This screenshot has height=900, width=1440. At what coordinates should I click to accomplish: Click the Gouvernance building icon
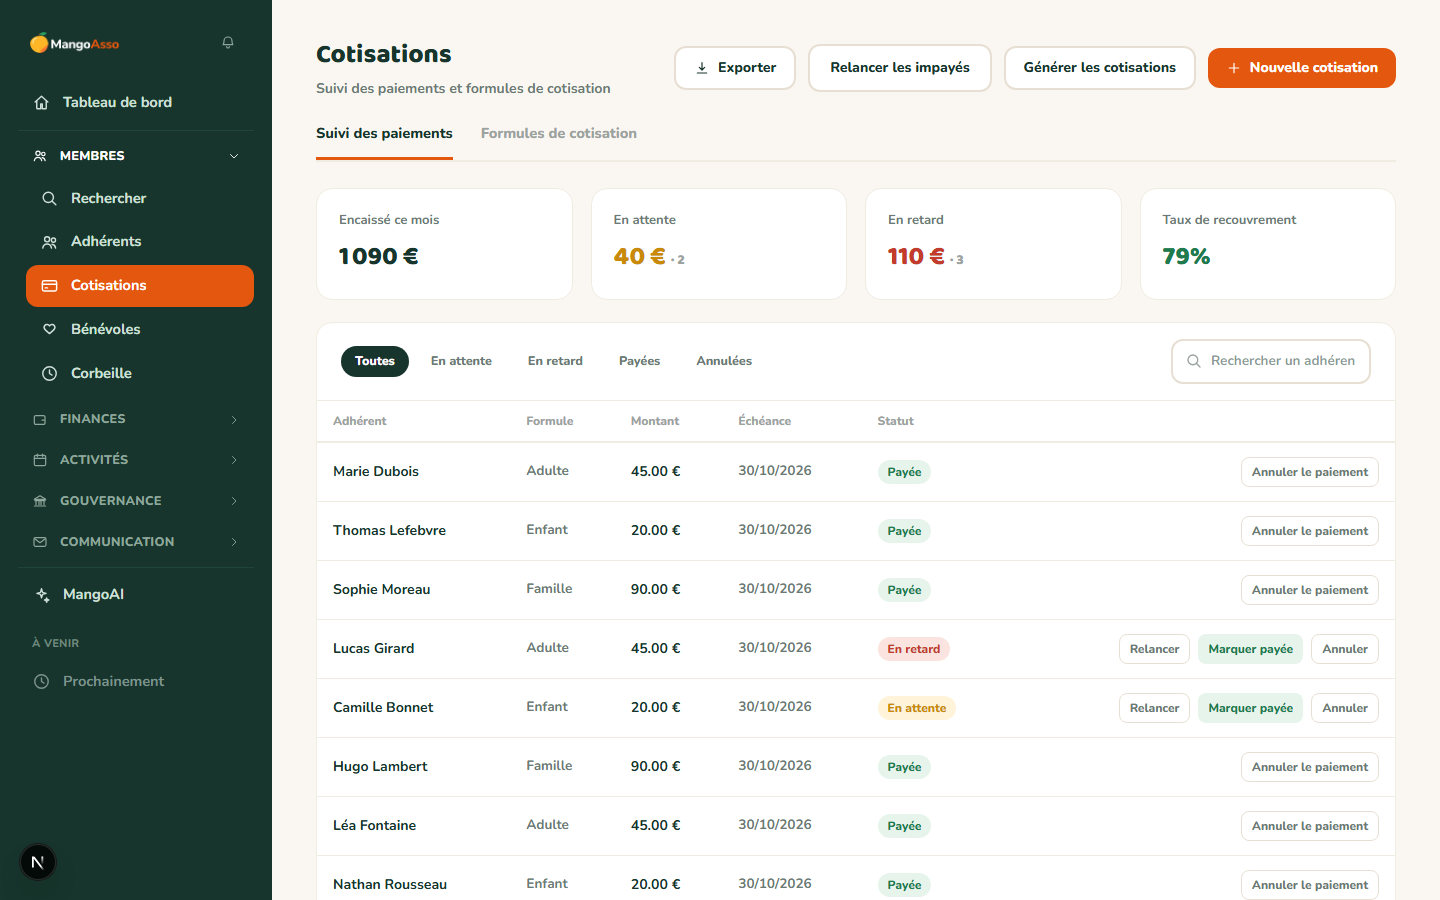(x=40, y=501)
